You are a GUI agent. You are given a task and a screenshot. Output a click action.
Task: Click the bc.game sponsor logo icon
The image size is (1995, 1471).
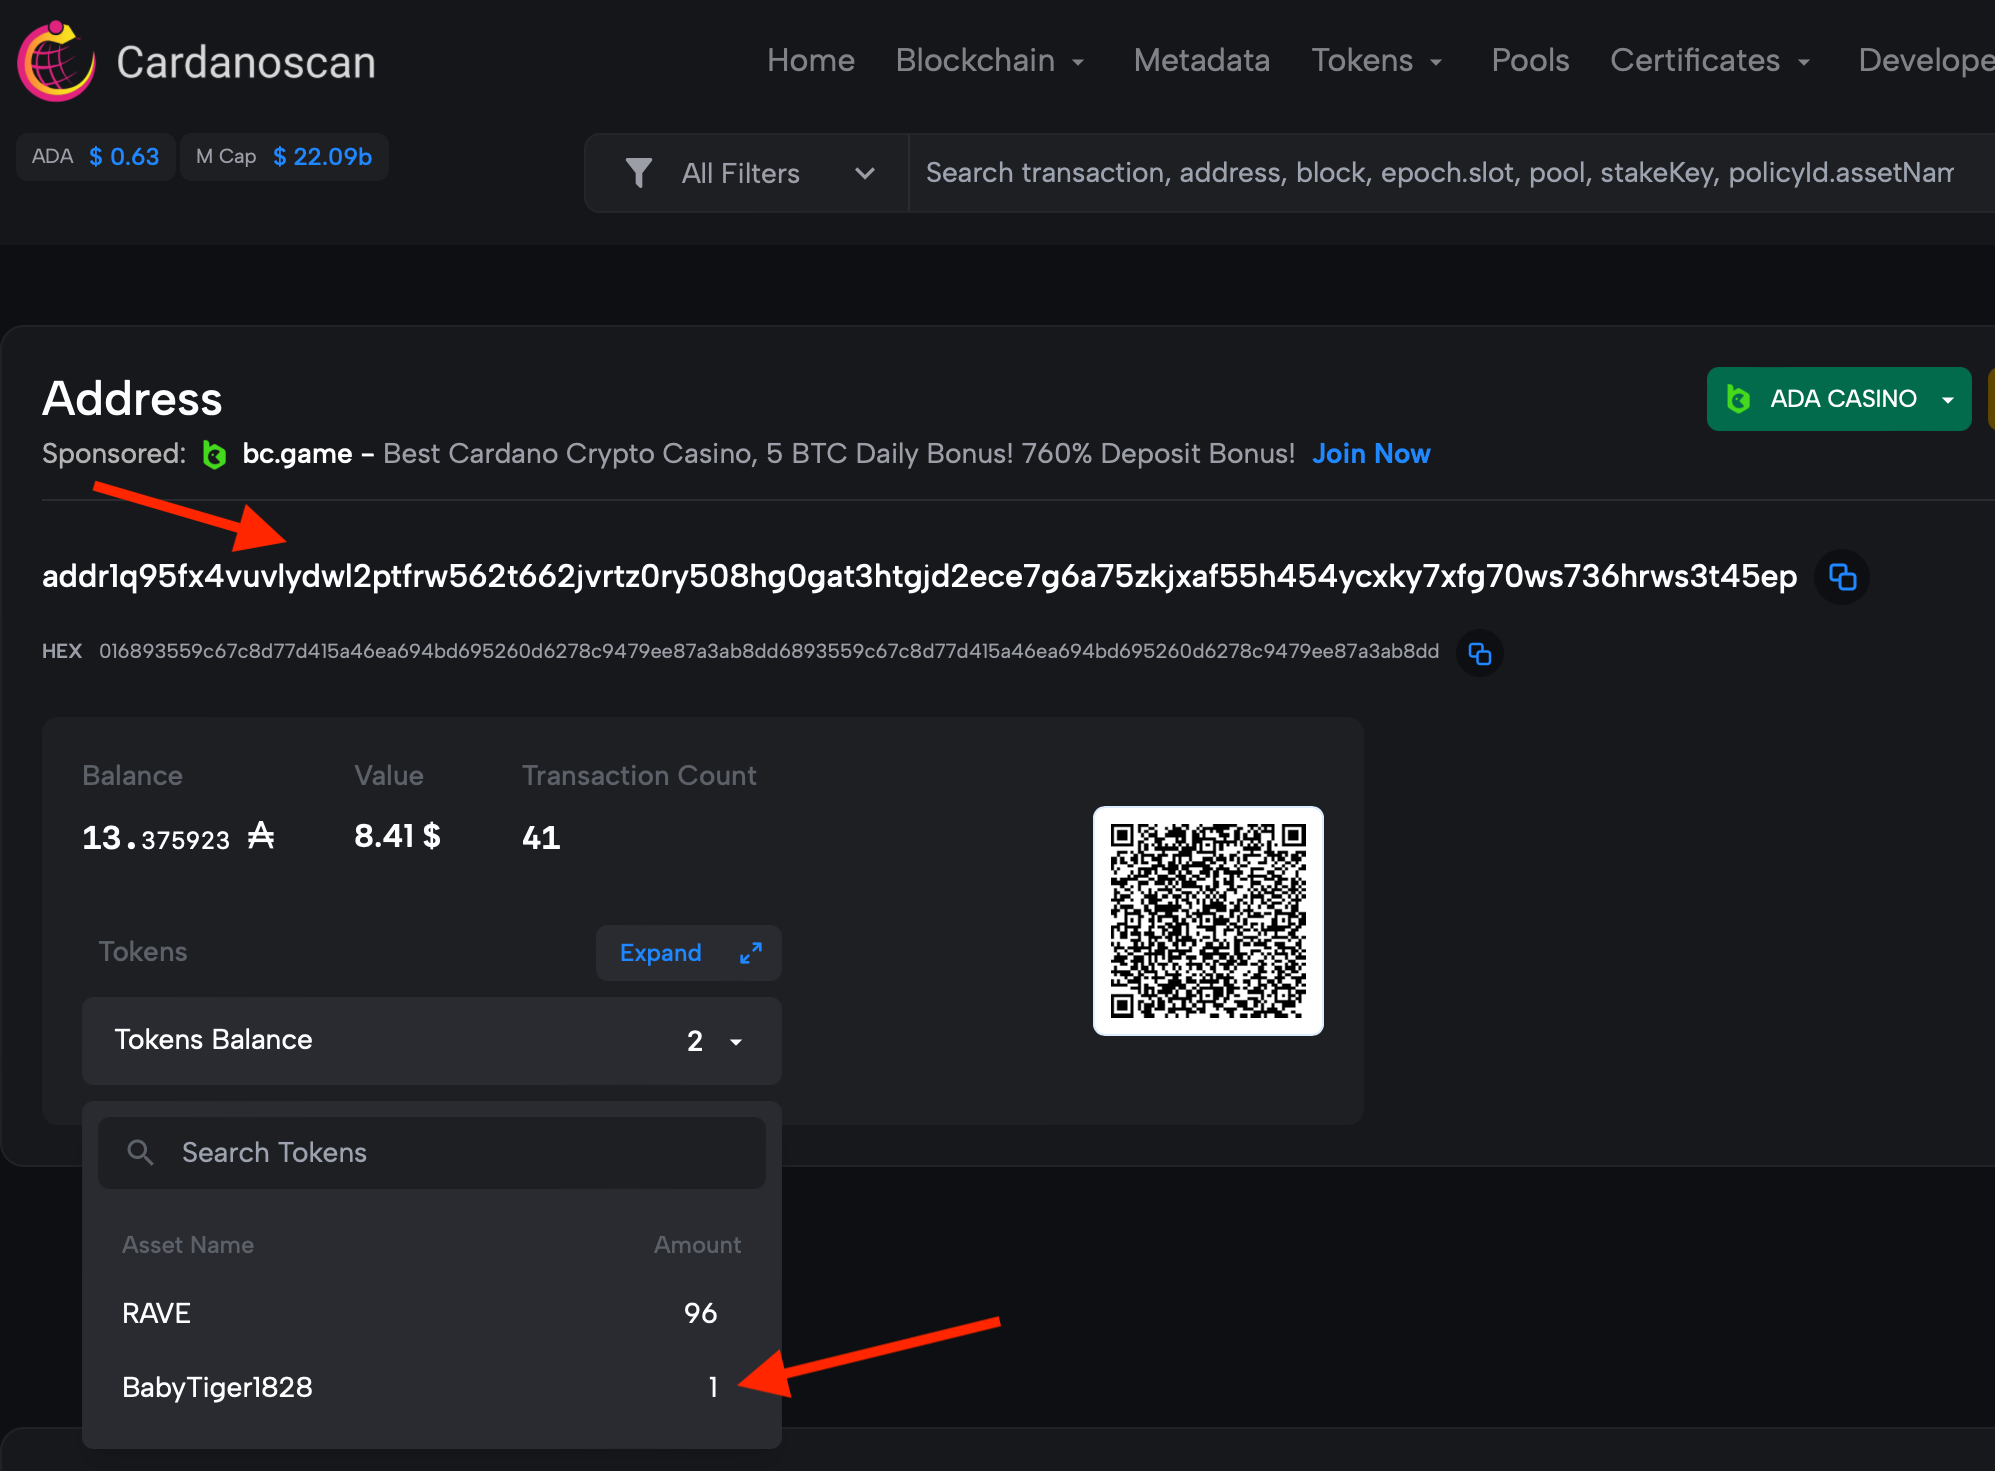click(x=214, y=454)
